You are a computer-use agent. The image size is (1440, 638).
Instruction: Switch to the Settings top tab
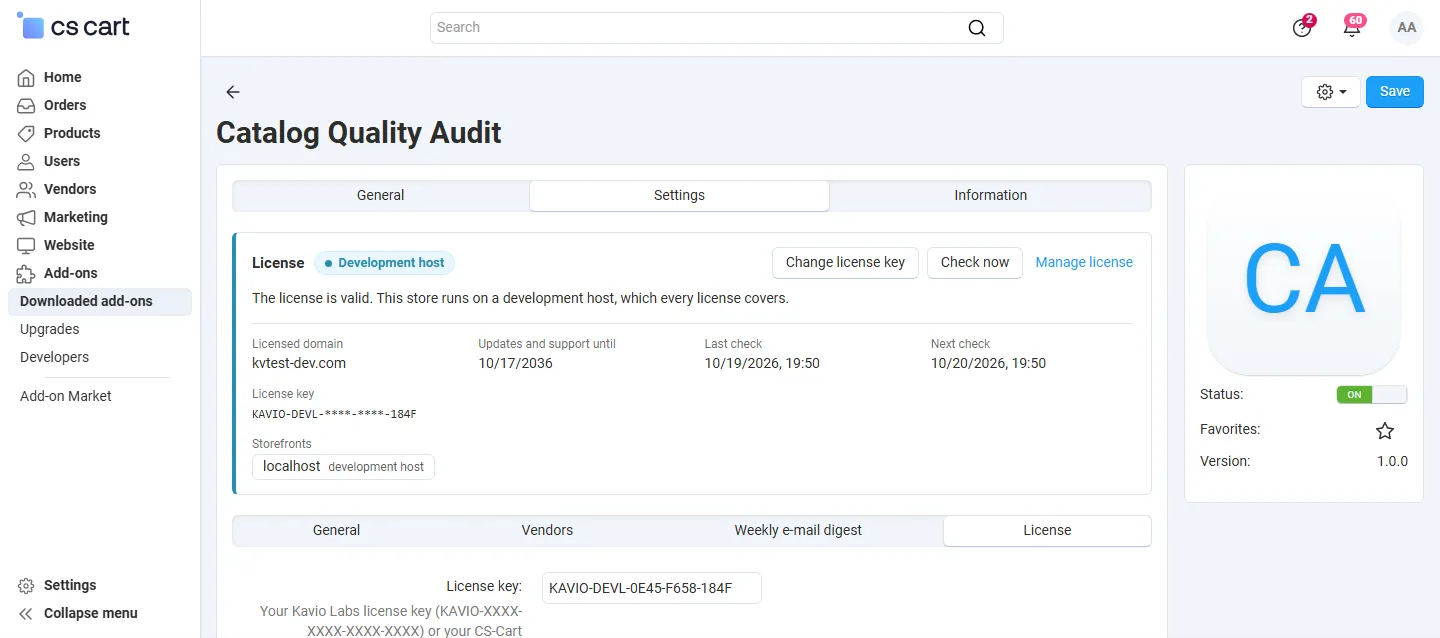click(x=680, y=196)
